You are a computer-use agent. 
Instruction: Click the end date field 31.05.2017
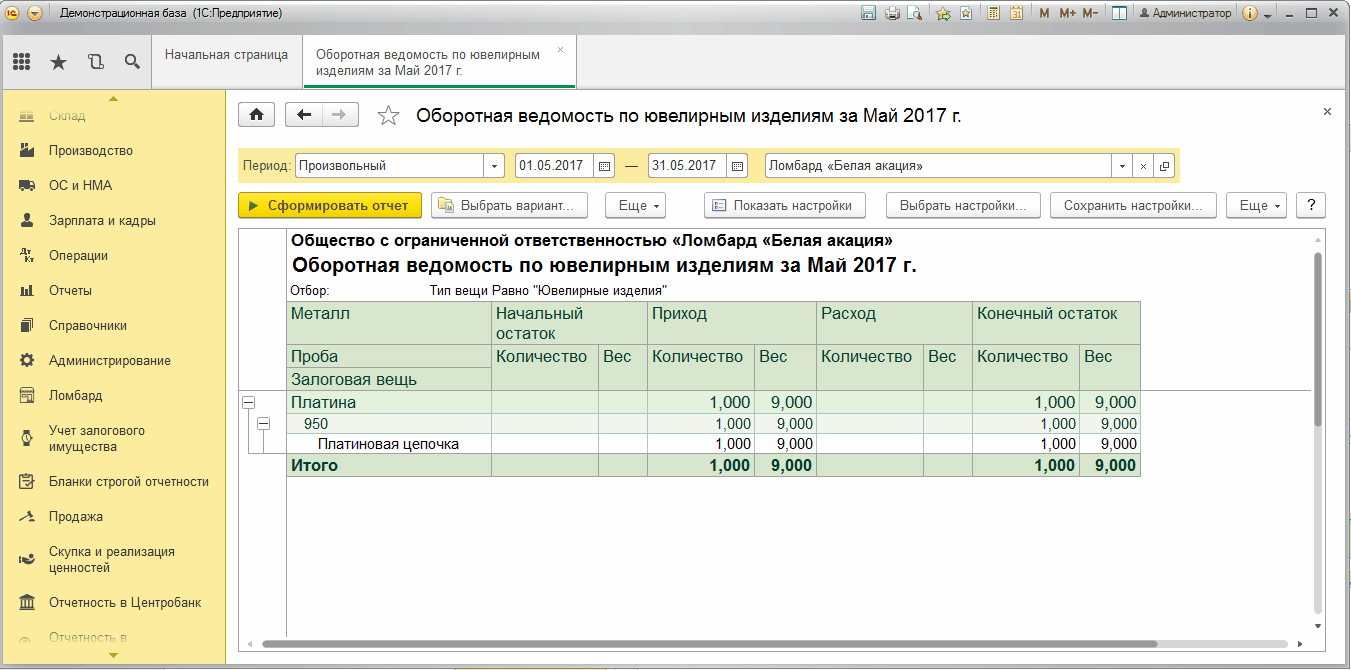[687, 166]
